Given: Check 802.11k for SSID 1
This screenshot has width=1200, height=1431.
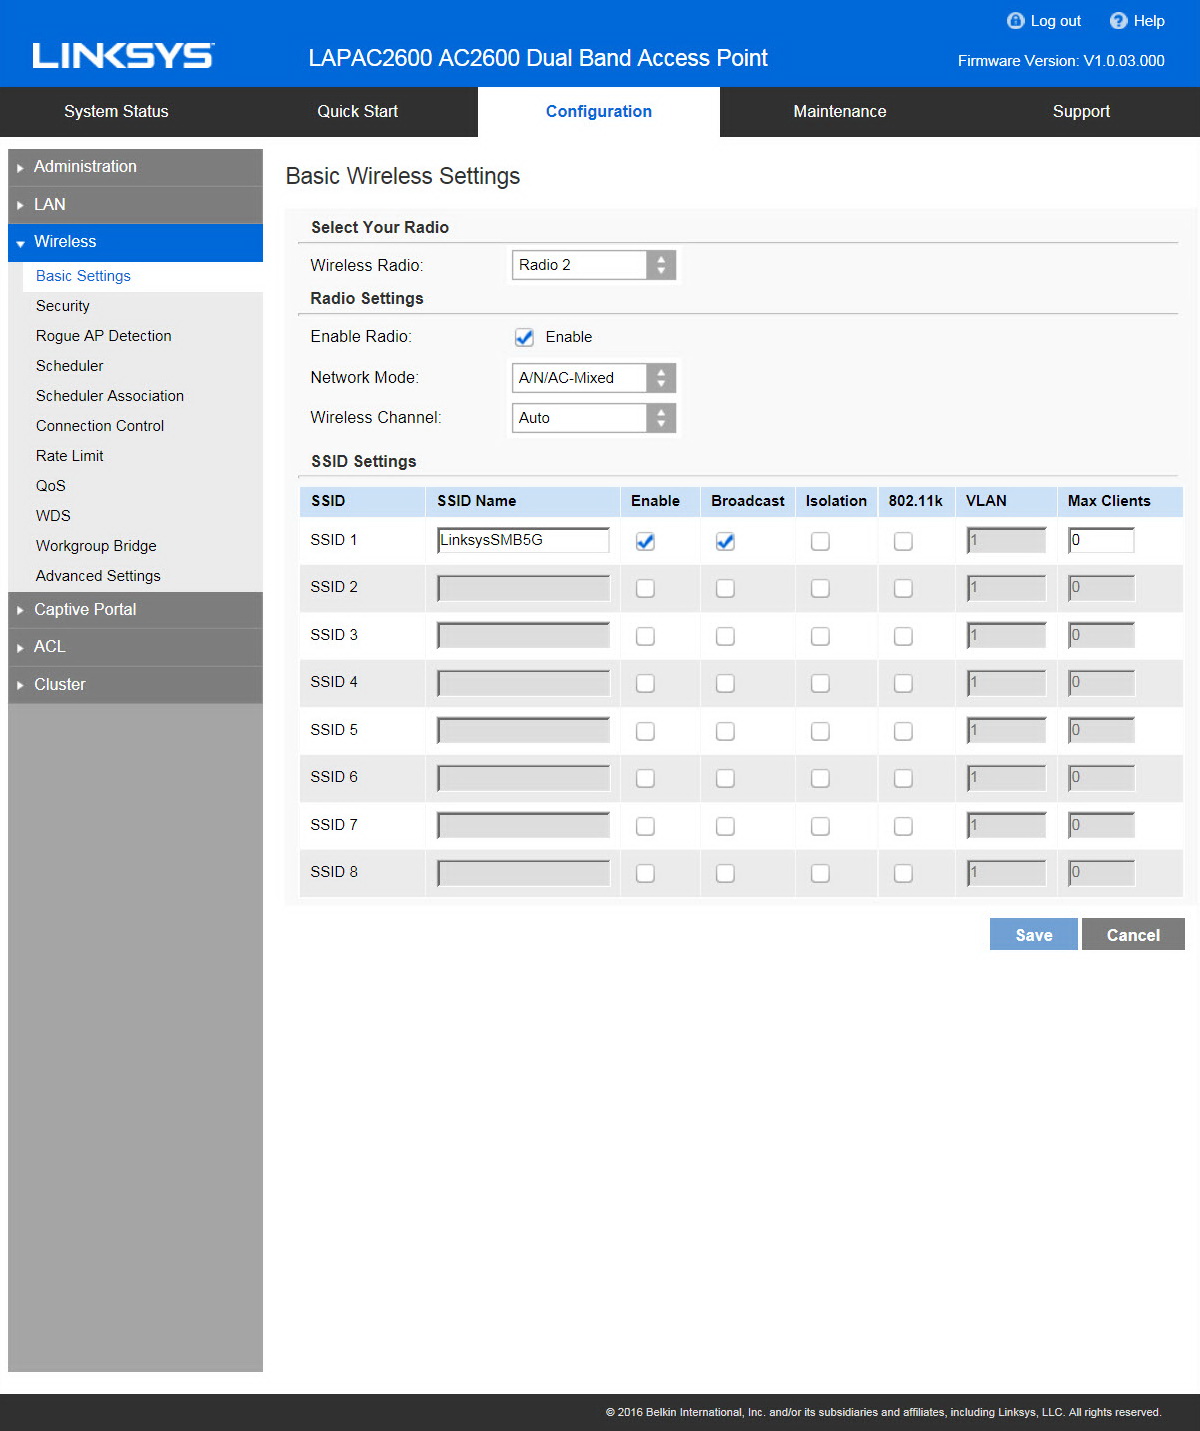Looking at the screenshot, I should click(x=903, y=541).
